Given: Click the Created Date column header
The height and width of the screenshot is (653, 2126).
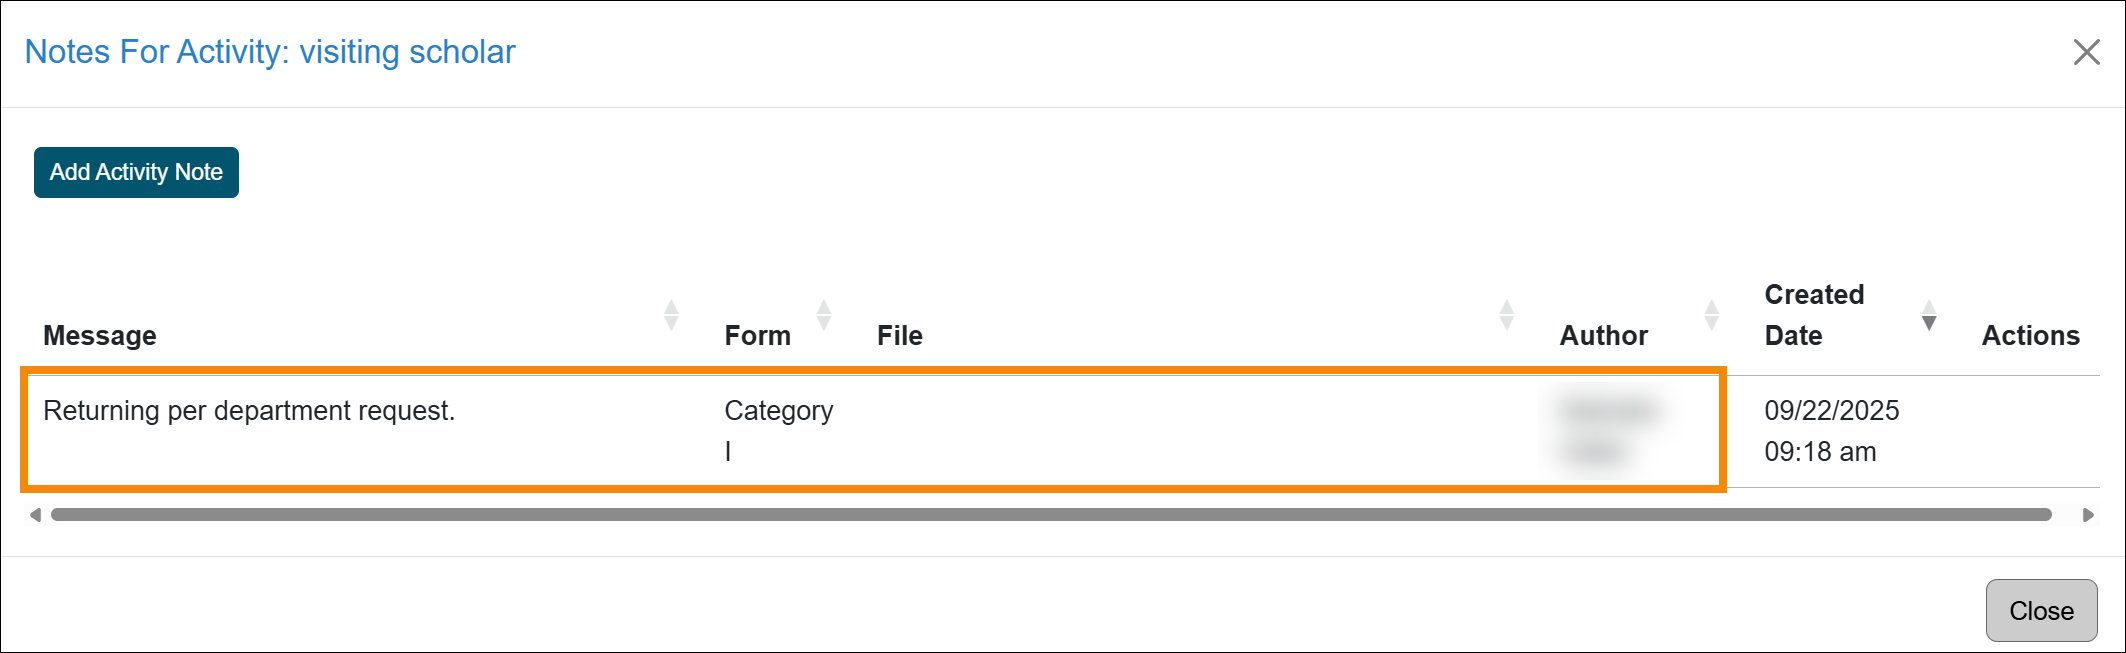Looking at the screenshot, I should click(1813, 315).
